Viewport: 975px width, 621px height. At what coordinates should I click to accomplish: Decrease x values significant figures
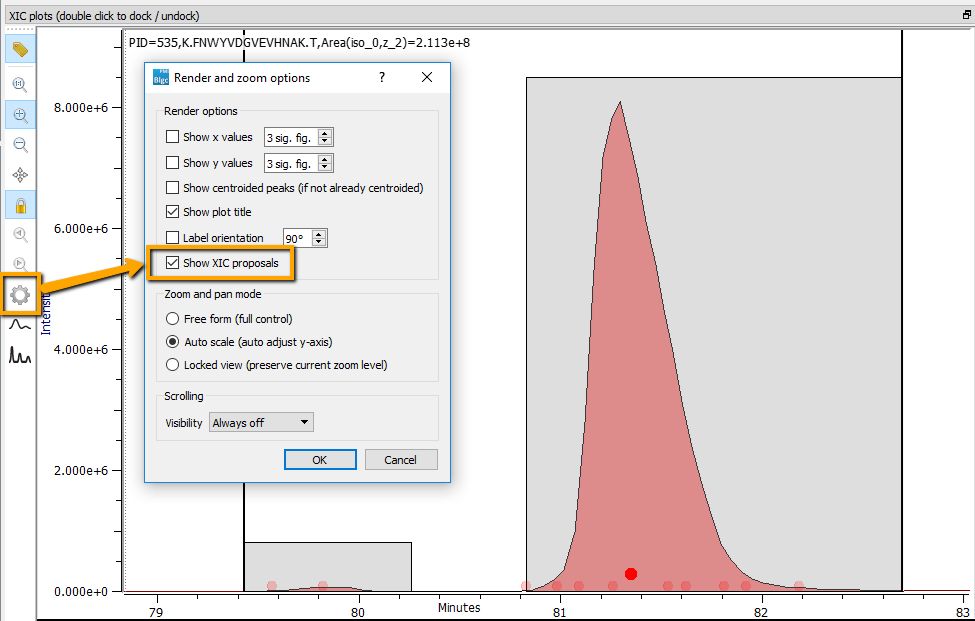pyautogui.click(x=325, y=142)
